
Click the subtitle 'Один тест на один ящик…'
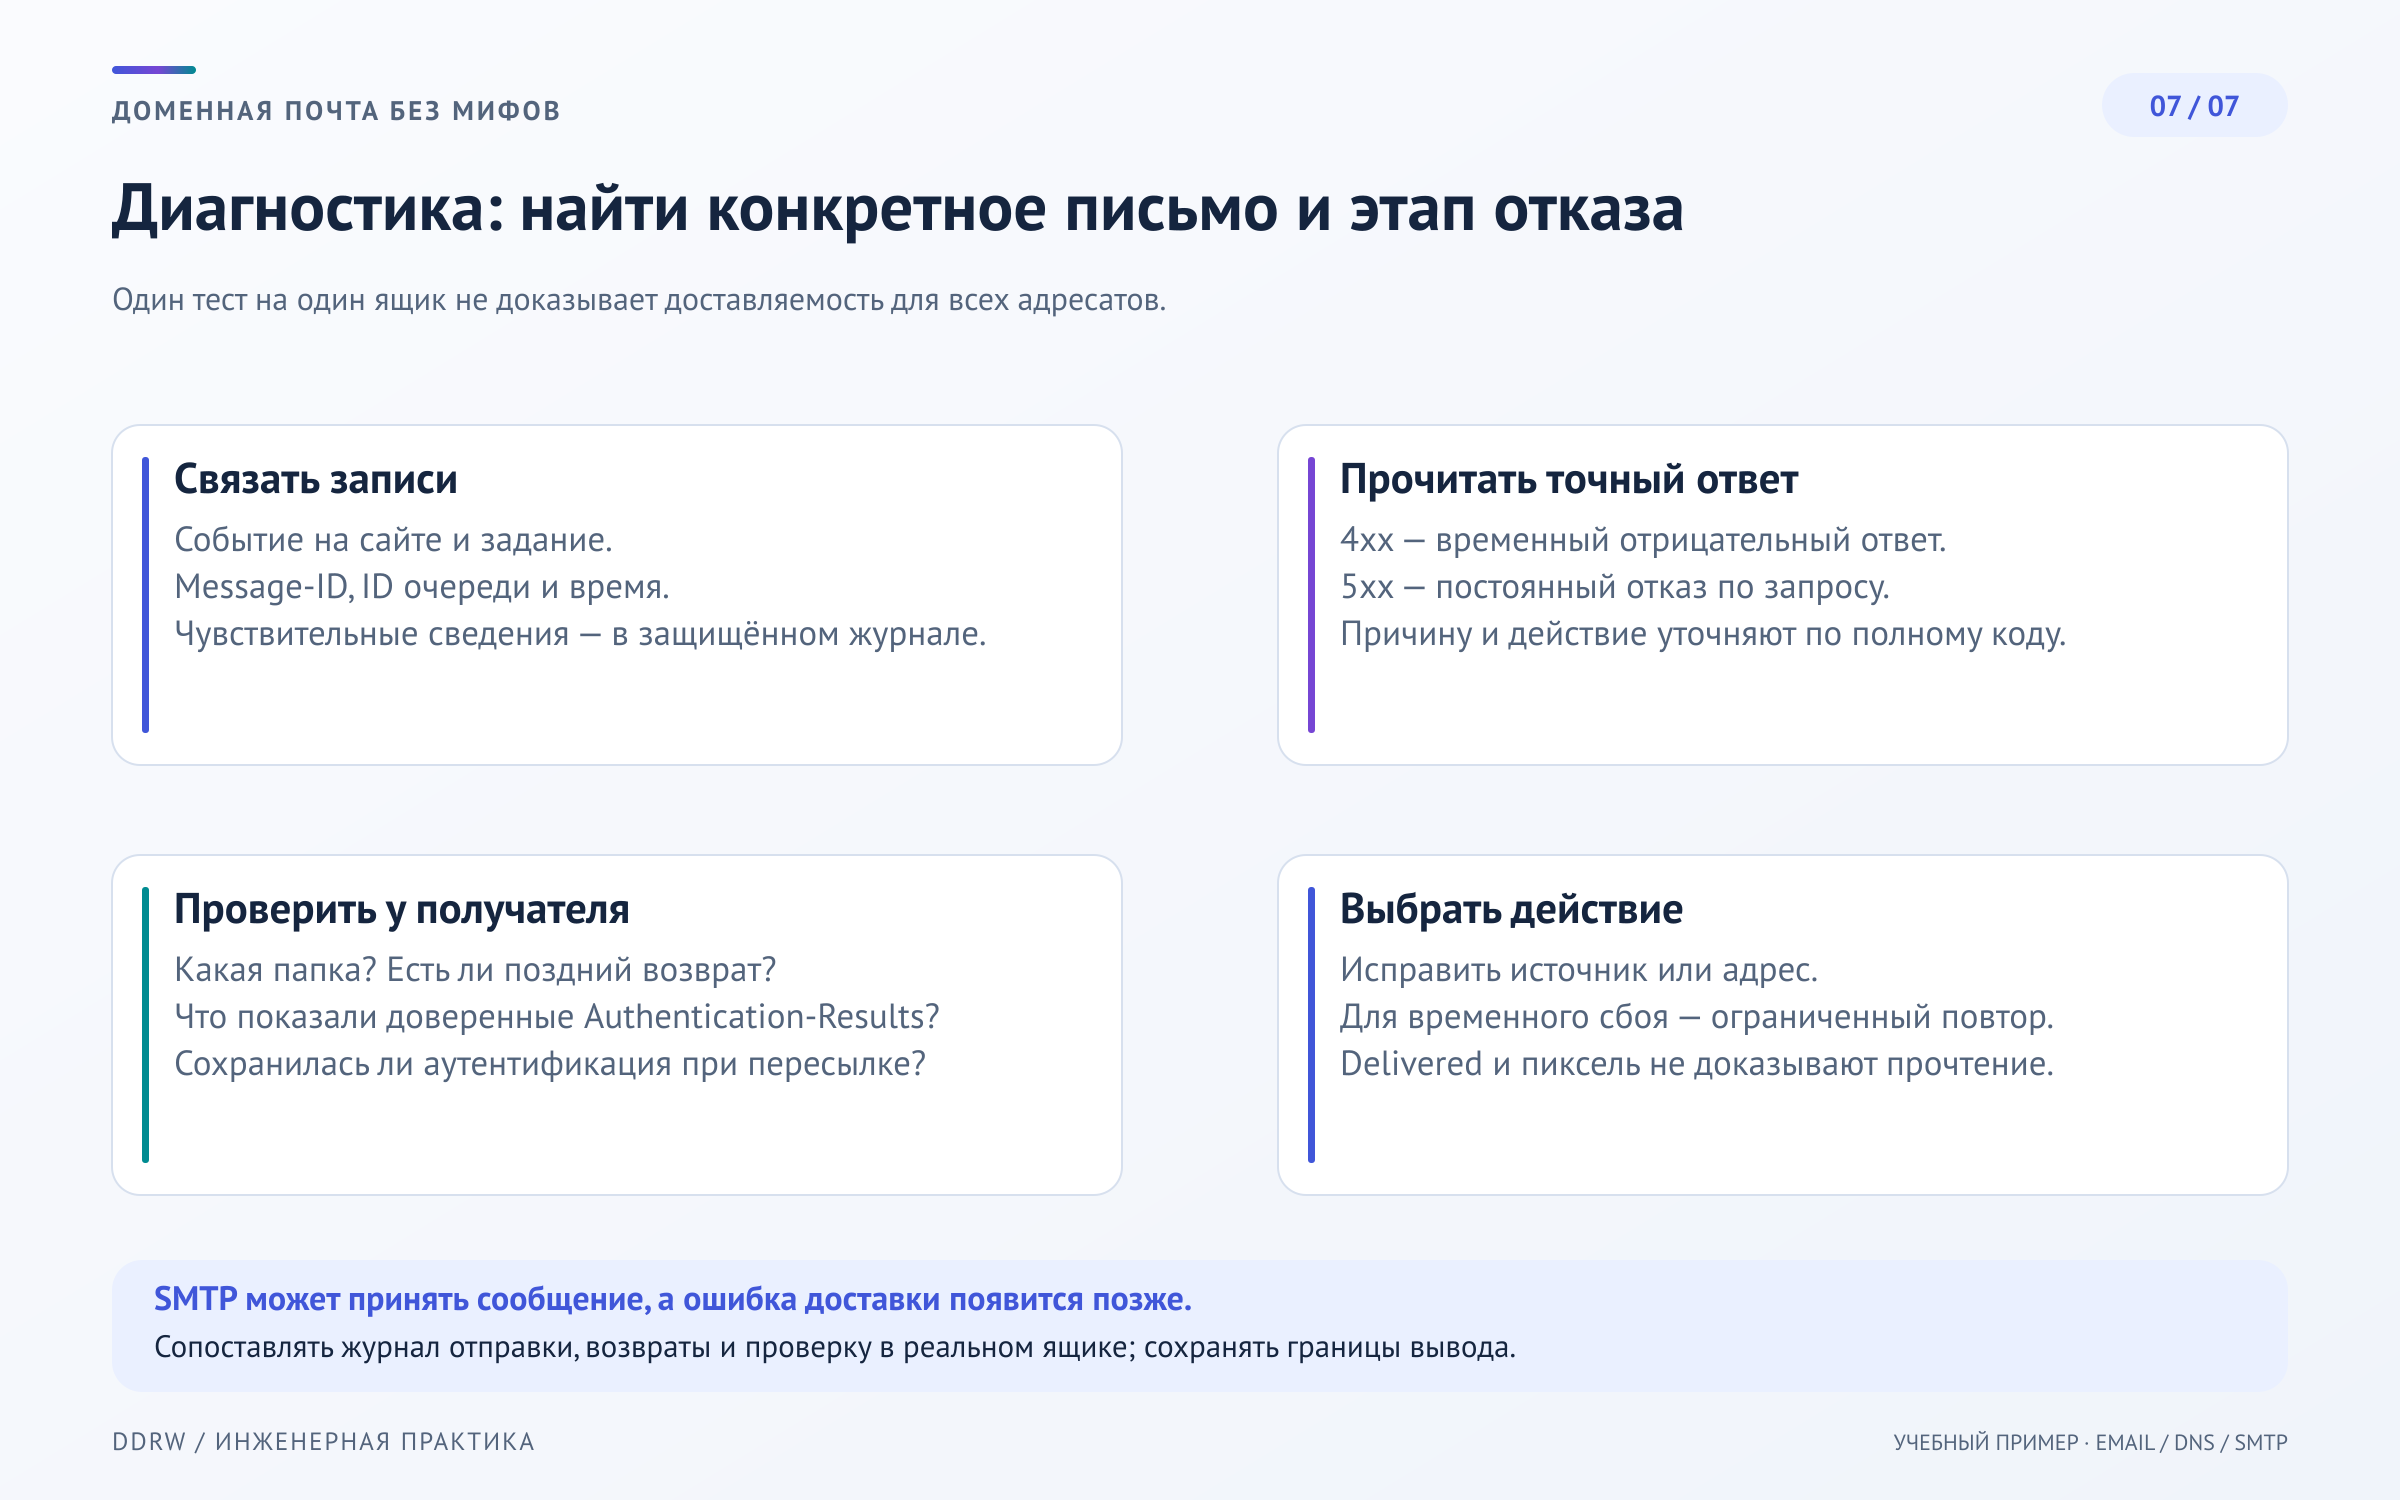(x=639, y=299)
